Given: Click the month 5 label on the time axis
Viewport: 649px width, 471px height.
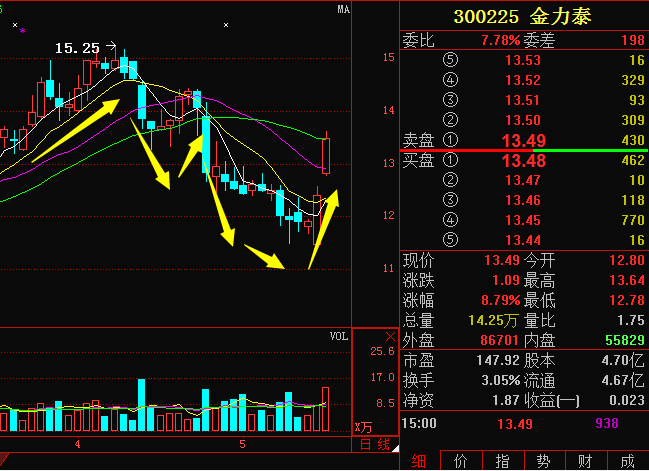Looking at the screenshot, I should (242, 445).
